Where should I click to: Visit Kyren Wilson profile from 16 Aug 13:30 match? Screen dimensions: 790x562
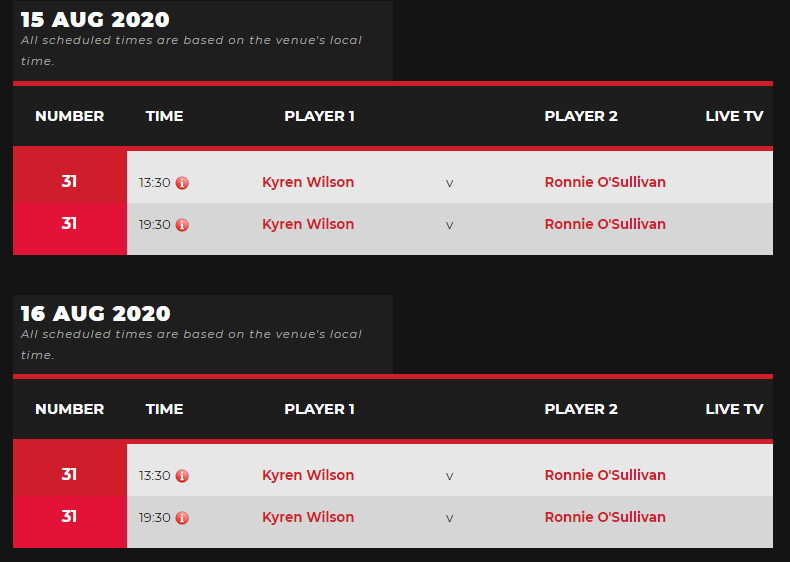pos(308,475)
